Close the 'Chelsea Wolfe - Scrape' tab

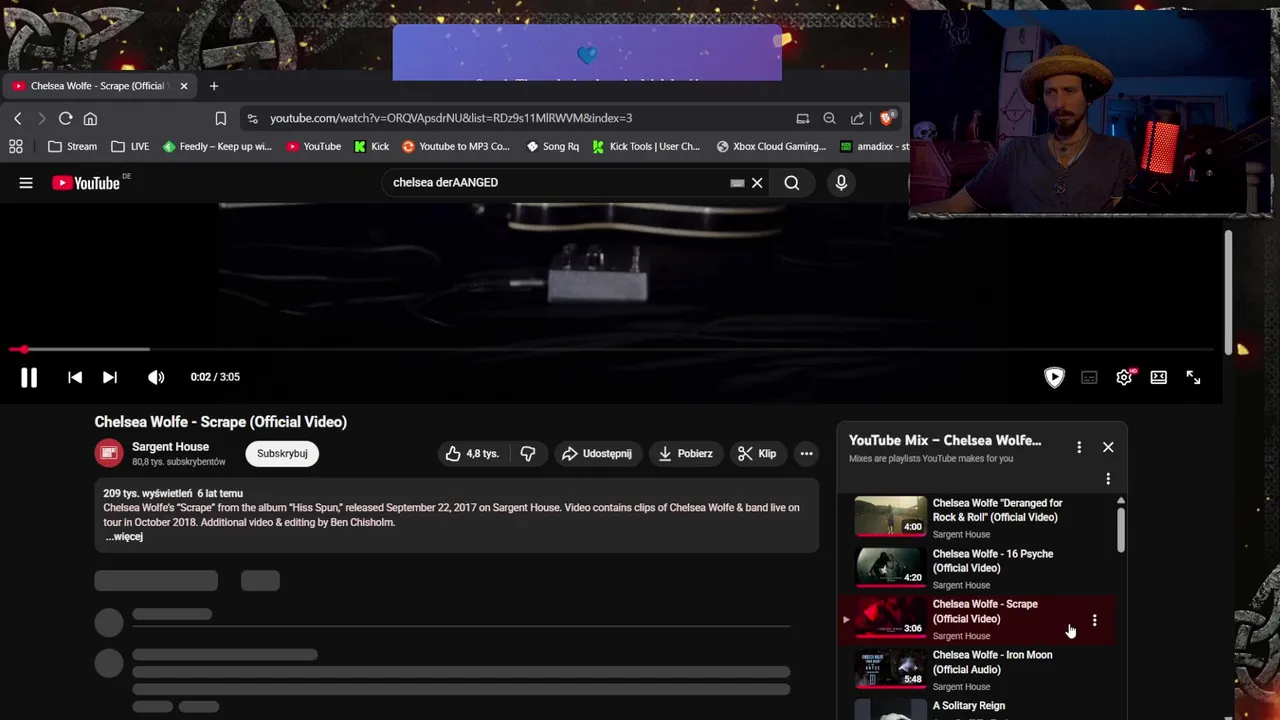point(183,86)
